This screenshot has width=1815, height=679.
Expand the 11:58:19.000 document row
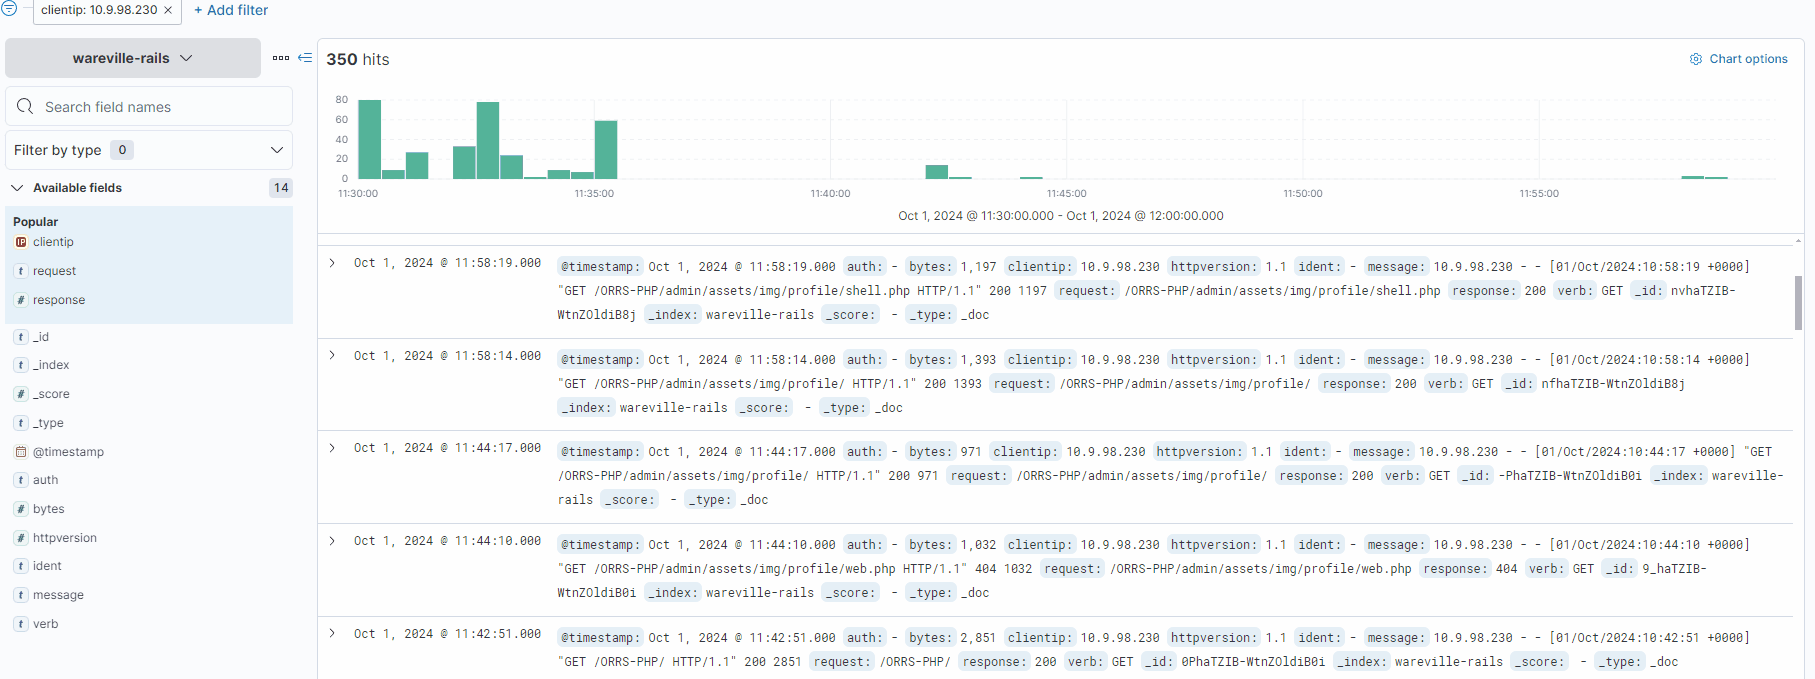click(332, 263)
